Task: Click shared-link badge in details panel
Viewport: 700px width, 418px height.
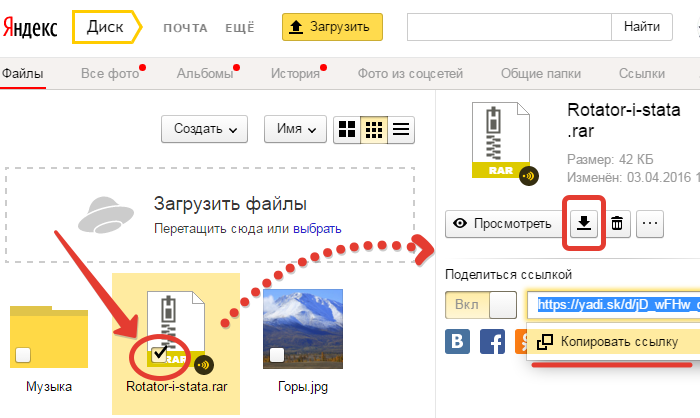Action: [529, 176]
